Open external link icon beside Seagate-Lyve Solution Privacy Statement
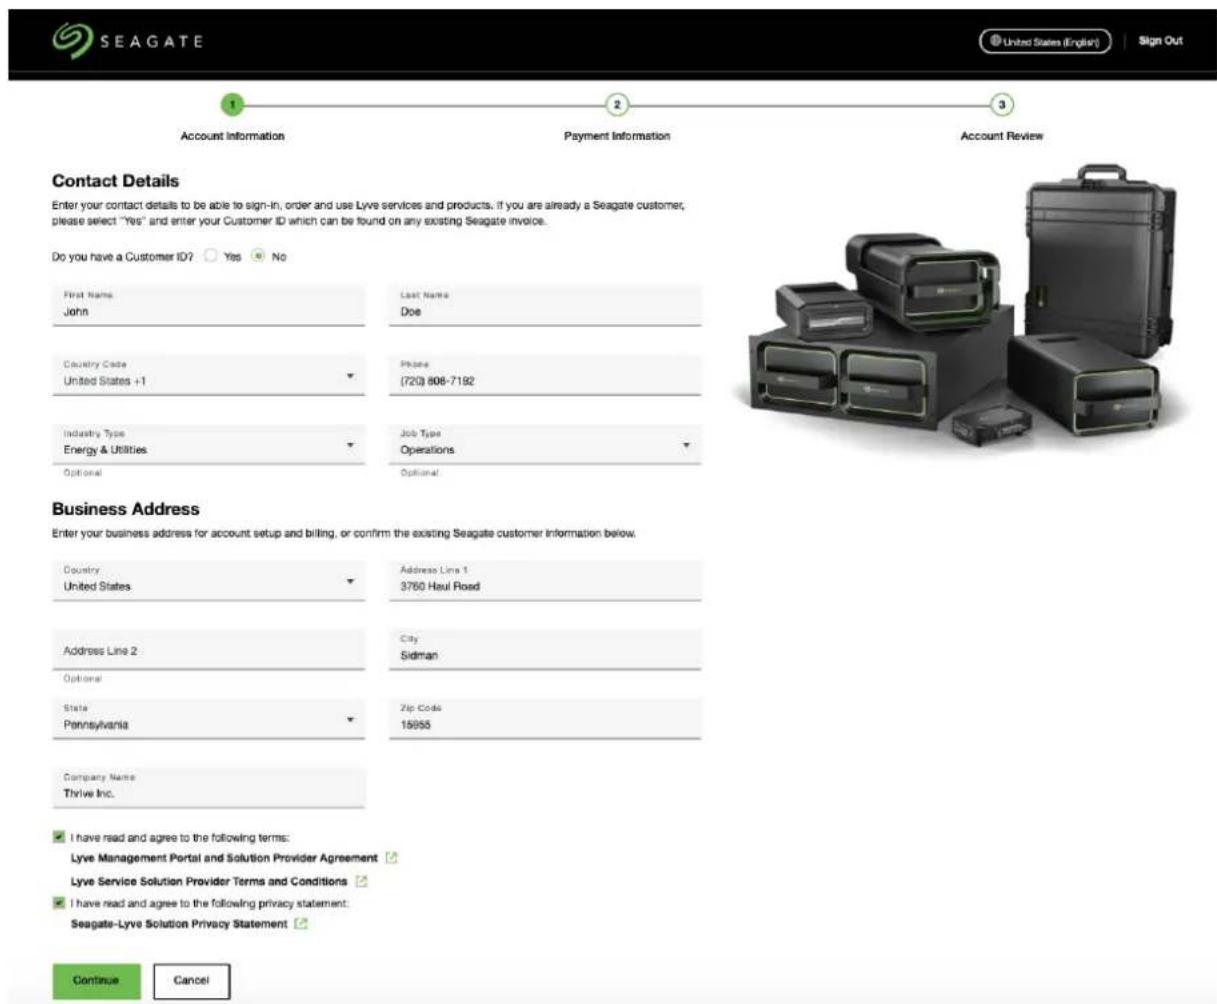Image resolution: width=1217 pixels, height=1004 pixels. 301,924
